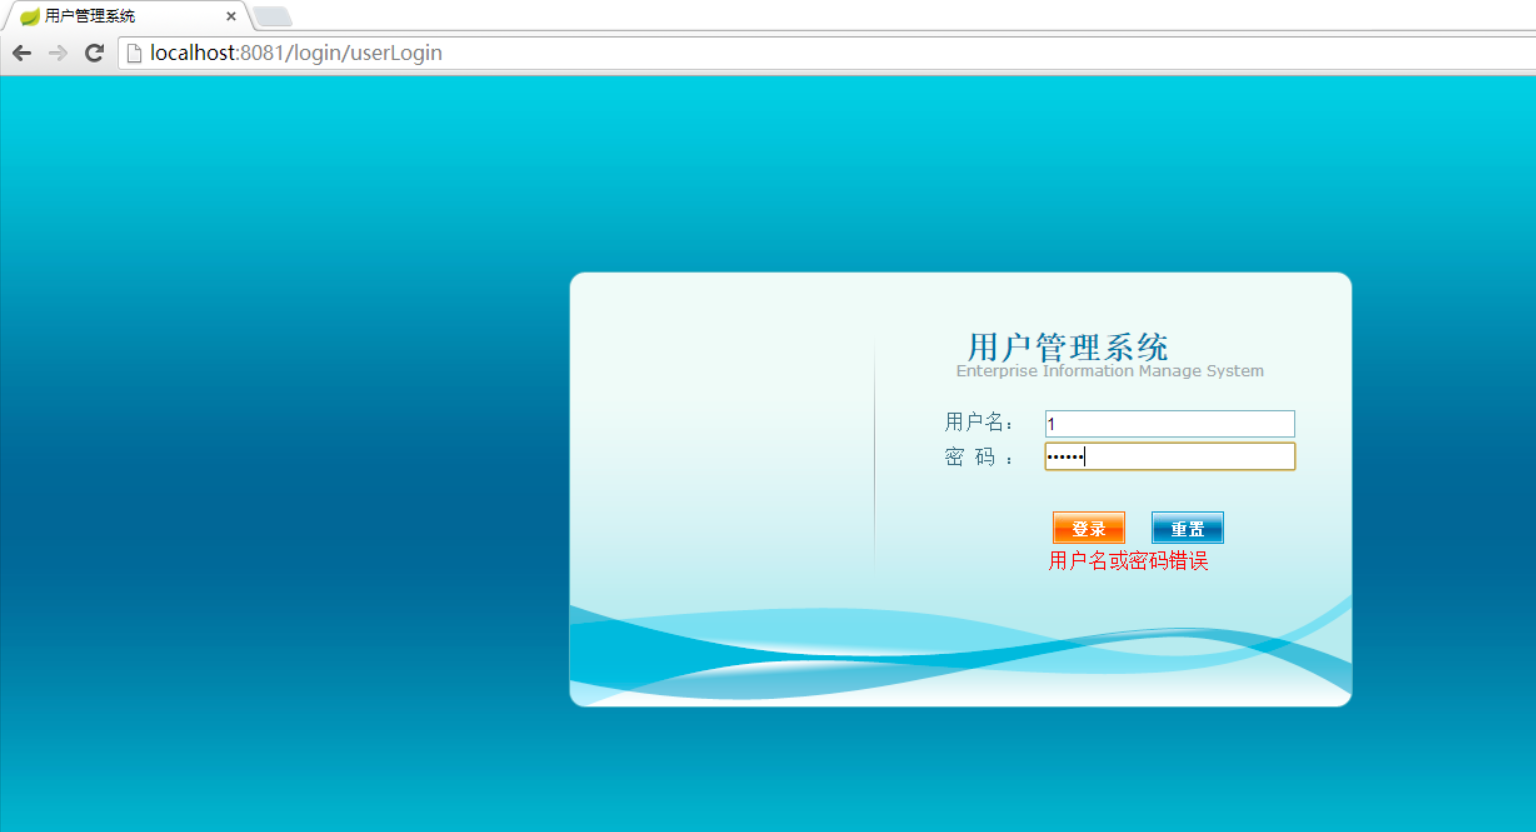This screenshot has width=1536, height=832.
Task: Click the 用户管理系统 page heading
Action: click(x=1066, y=345)
